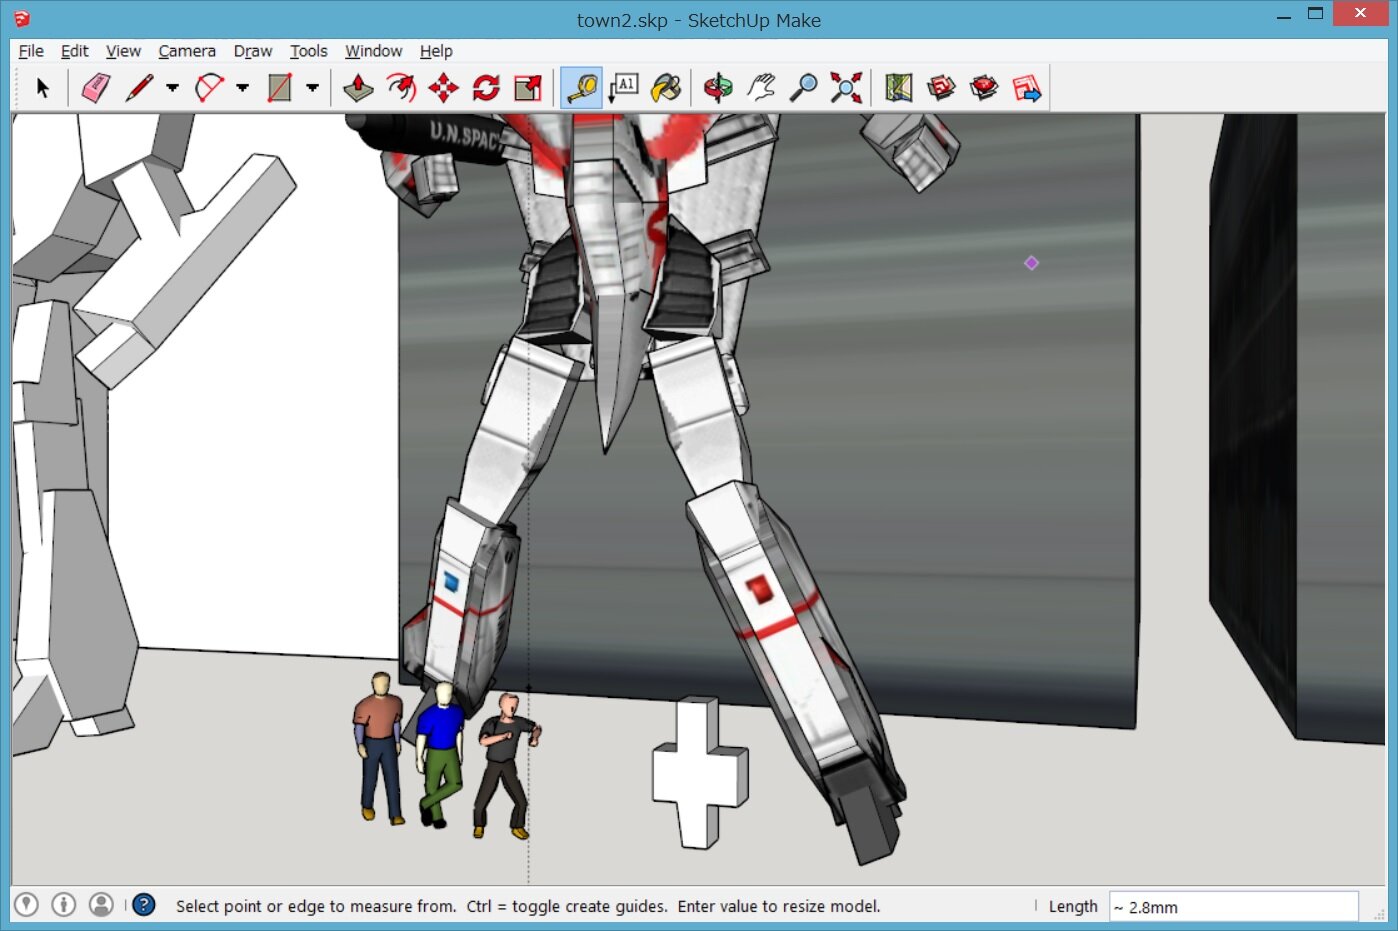The width and height of the screenshot is (1398, 931).
Task: Expand the Arc tool dropdown arrow
Action: coord(242,88)
